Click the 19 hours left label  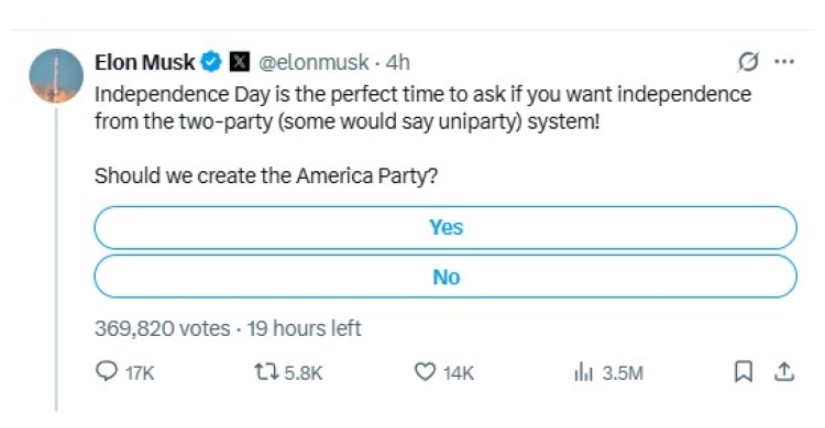point(304,328)
